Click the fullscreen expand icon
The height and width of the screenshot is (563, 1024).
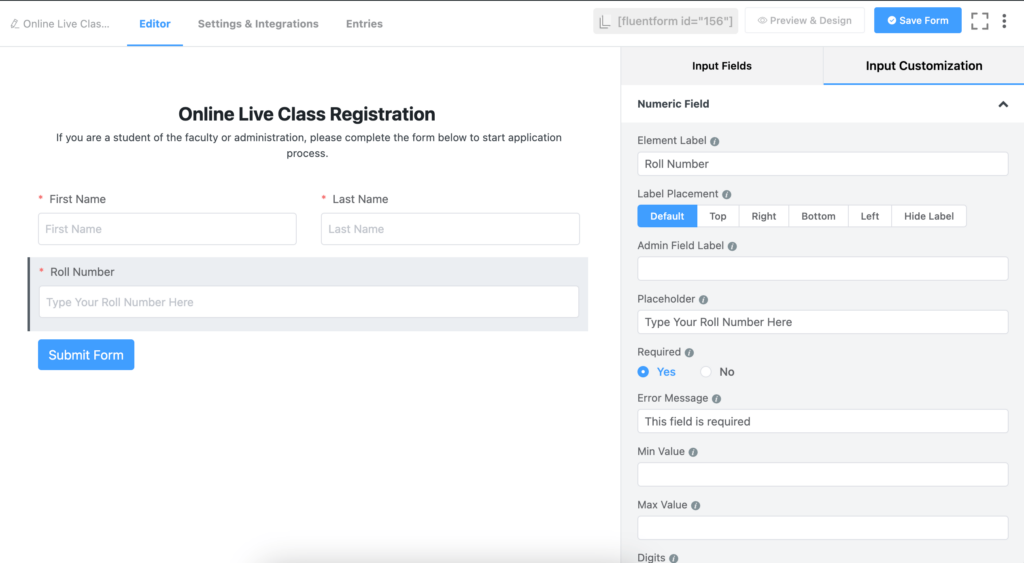pyautogui.click(x=980, y=21)
